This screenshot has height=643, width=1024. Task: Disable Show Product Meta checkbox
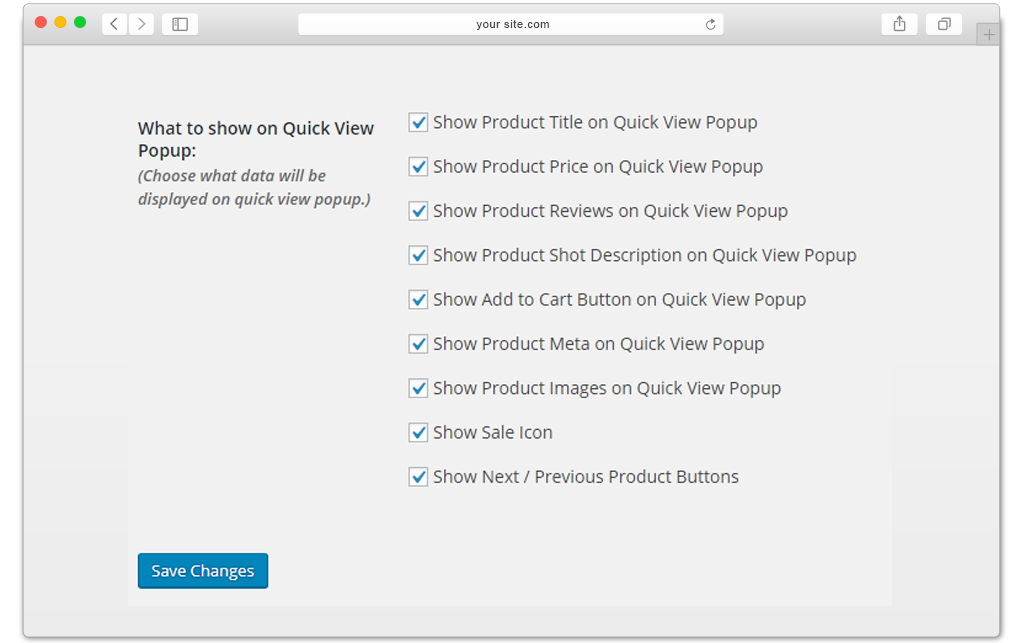[418, 344]
